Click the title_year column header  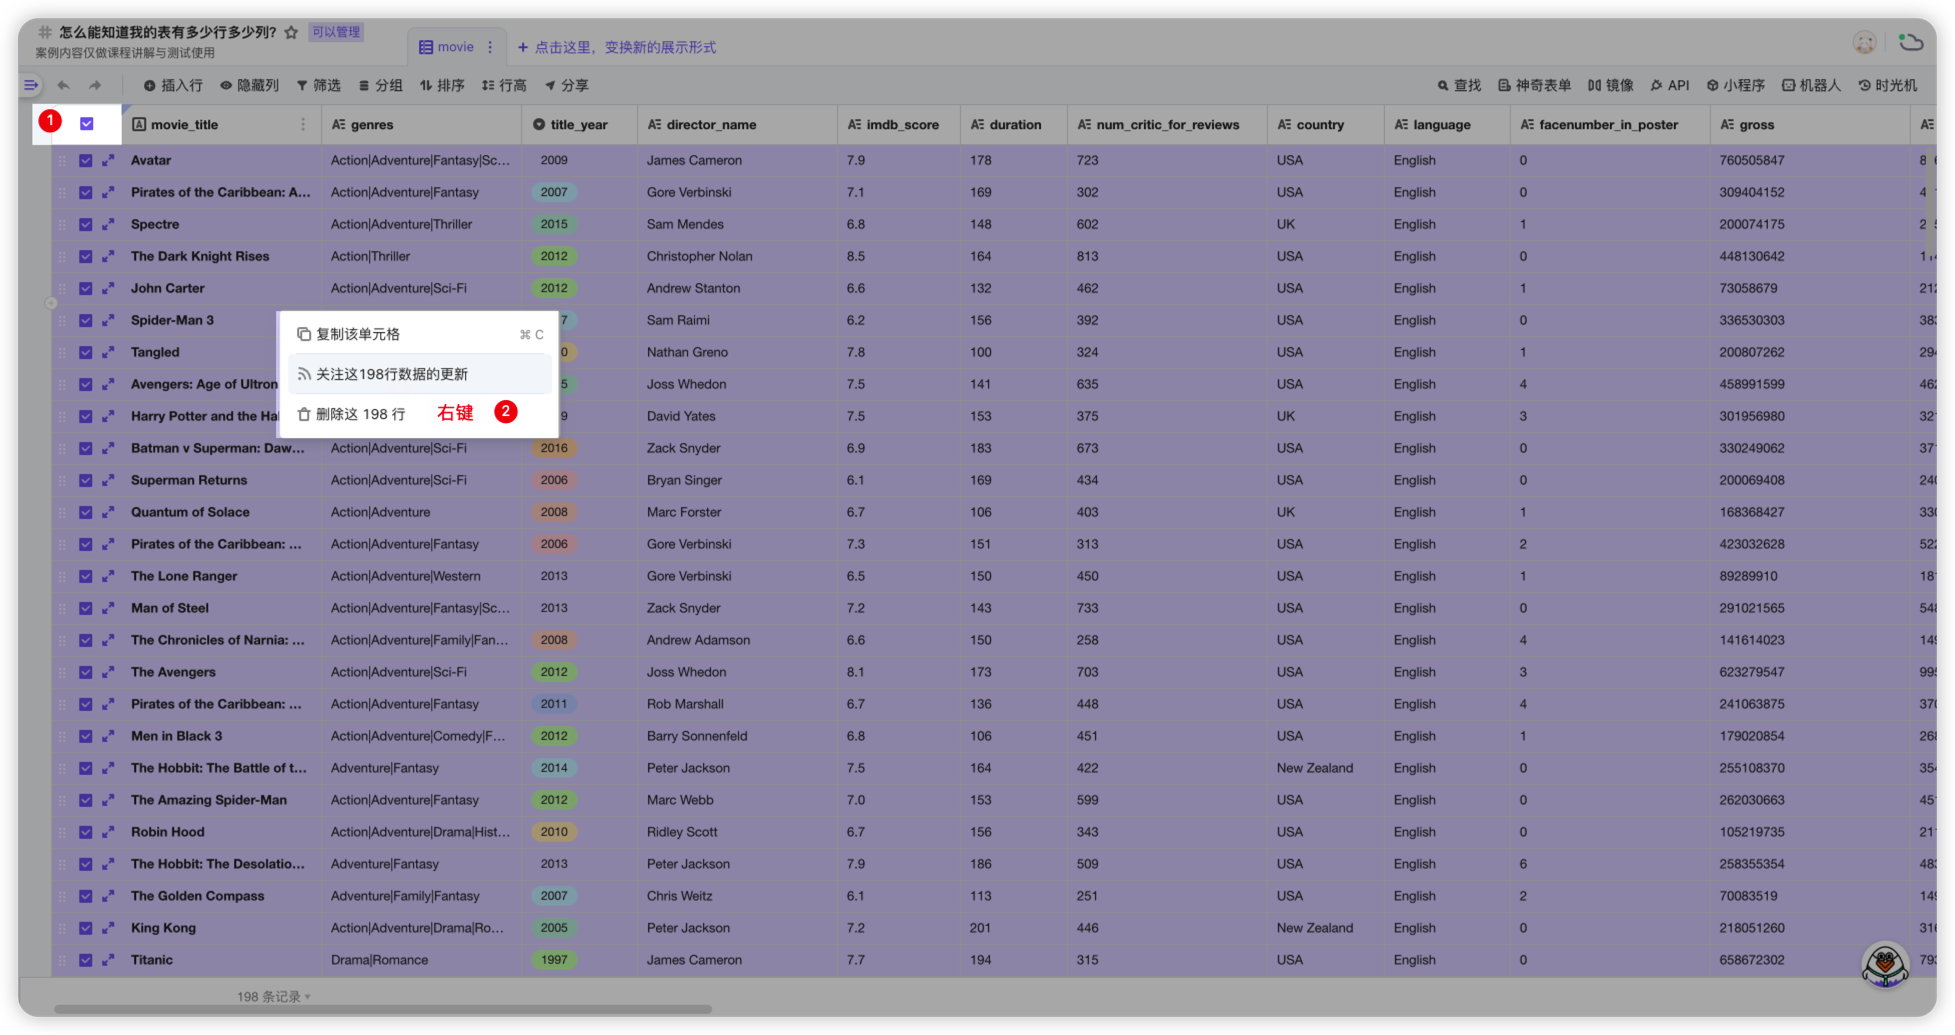pyautogui.click(x=579, y=125)
